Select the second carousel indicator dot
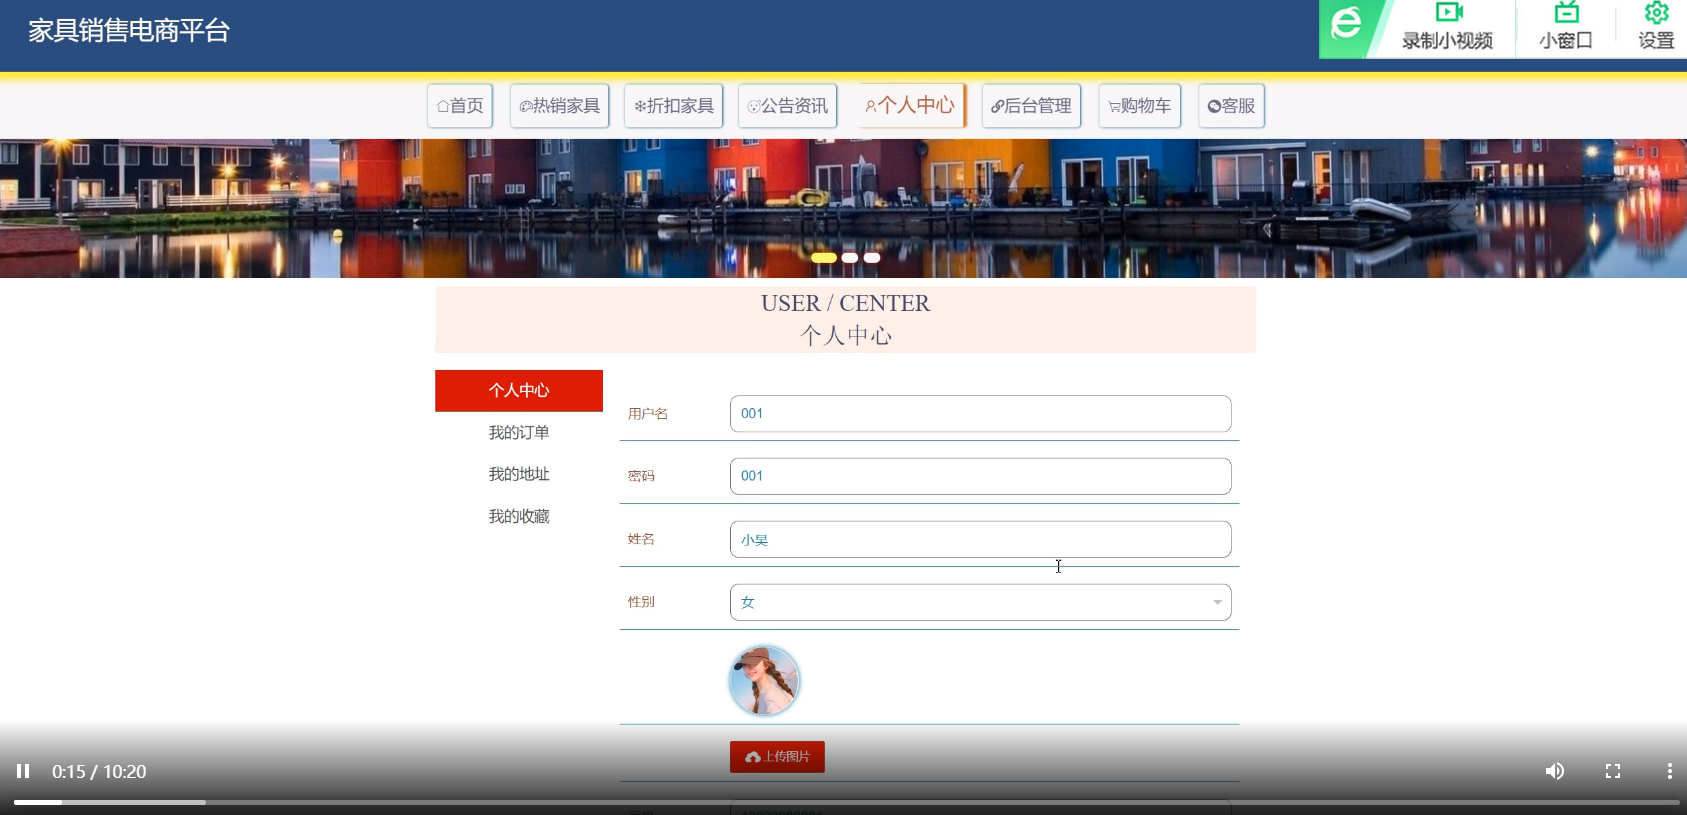The image size is (1687, 815). (850, 258)
